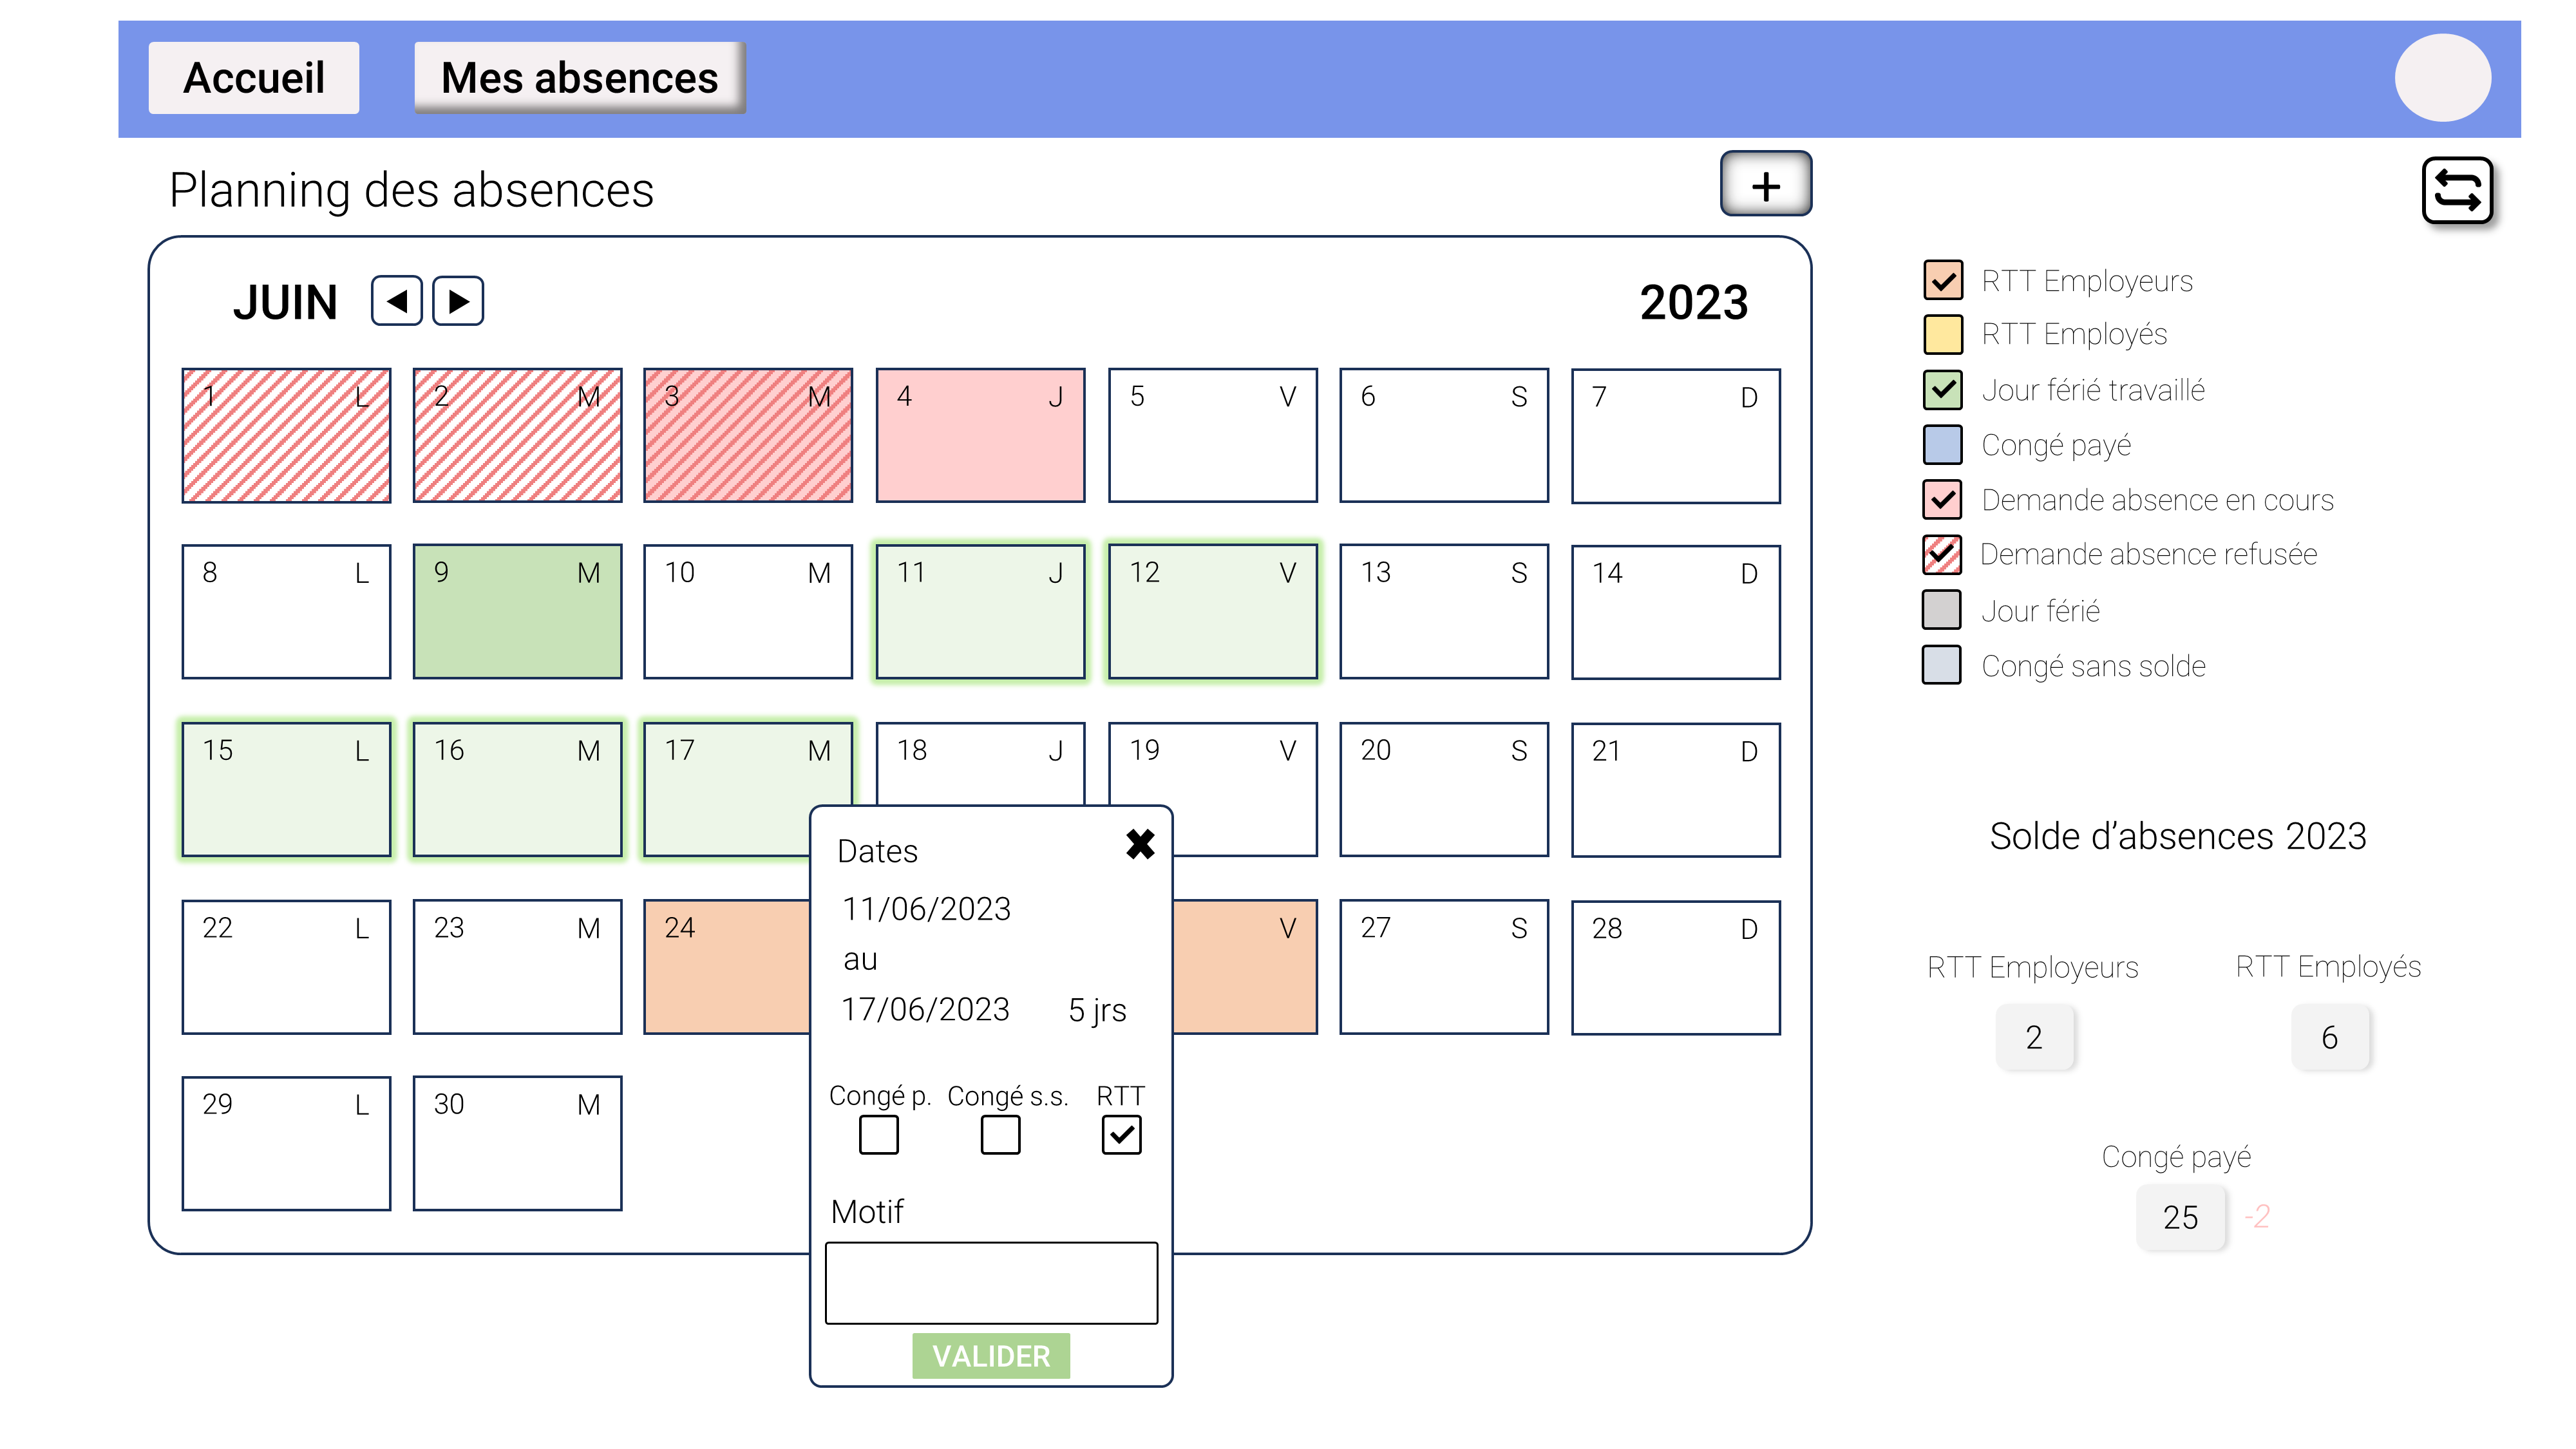Open the add absence plus icon

(1765, 184)
